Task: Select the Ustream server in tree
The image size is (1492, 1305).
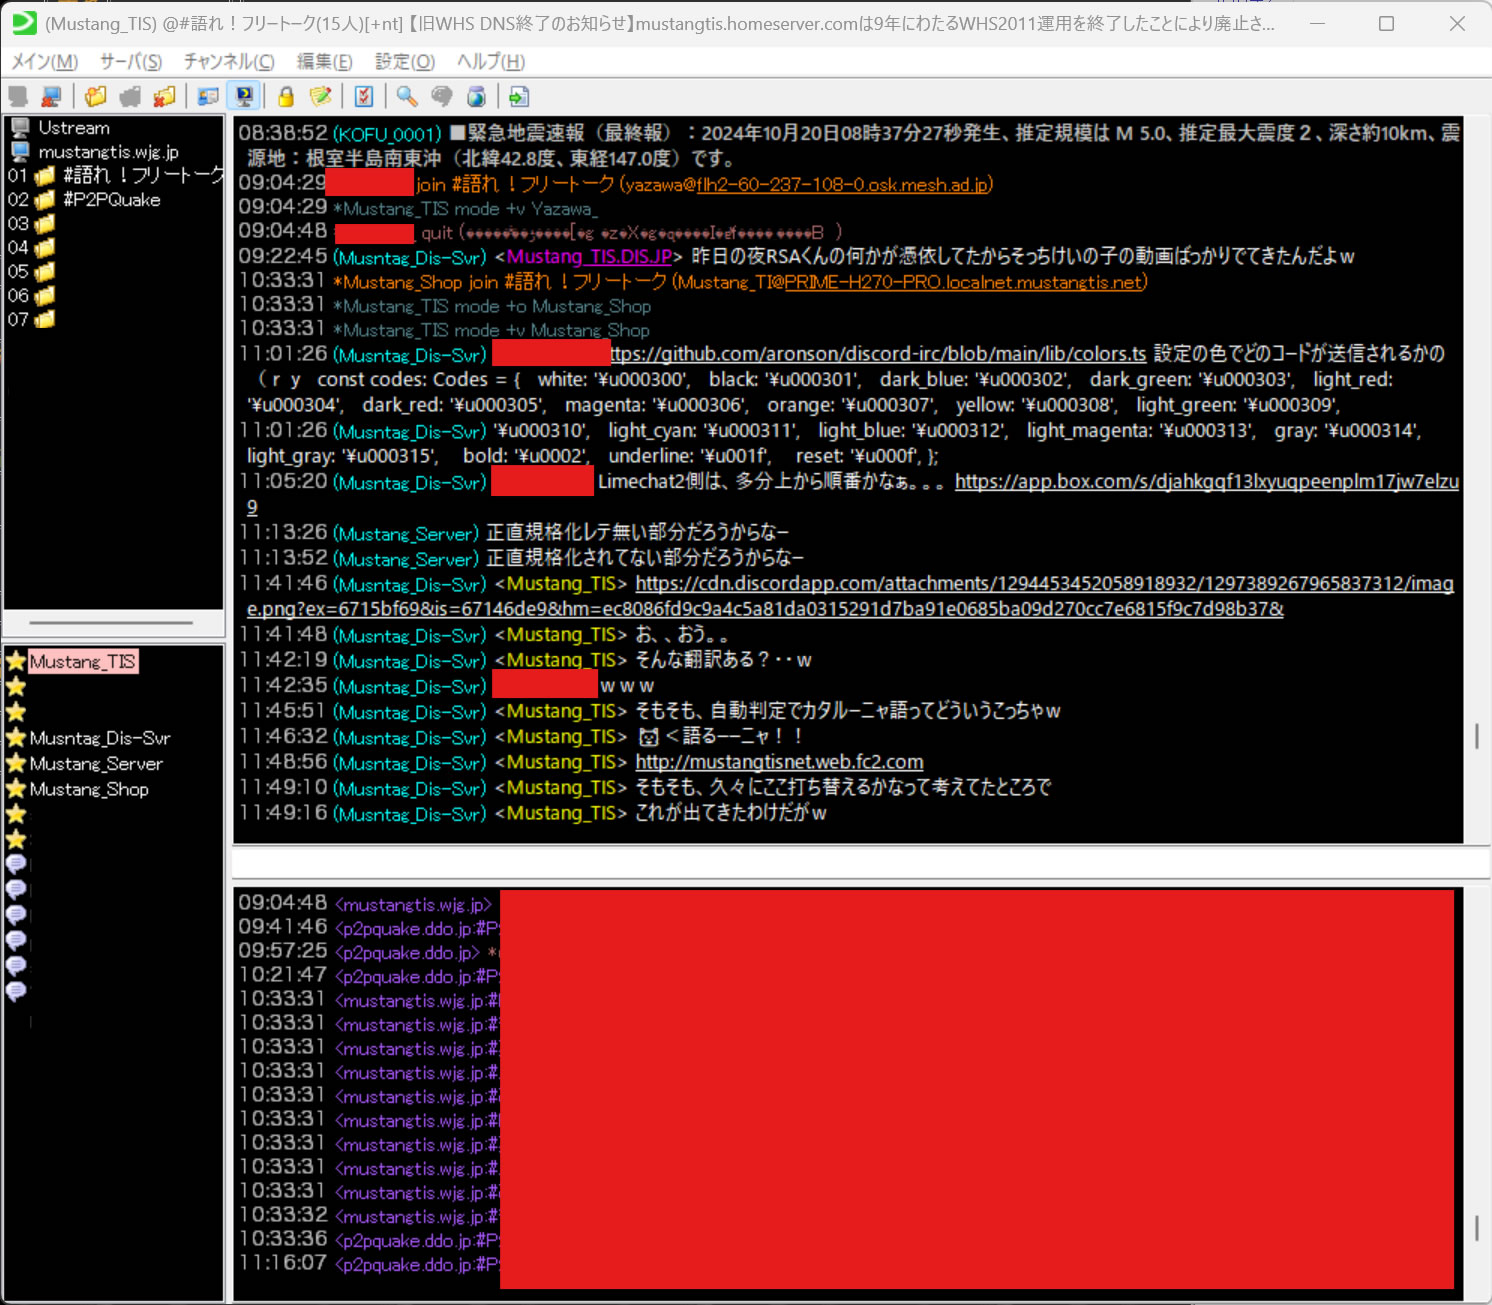Action: click(x=73, y=128)
